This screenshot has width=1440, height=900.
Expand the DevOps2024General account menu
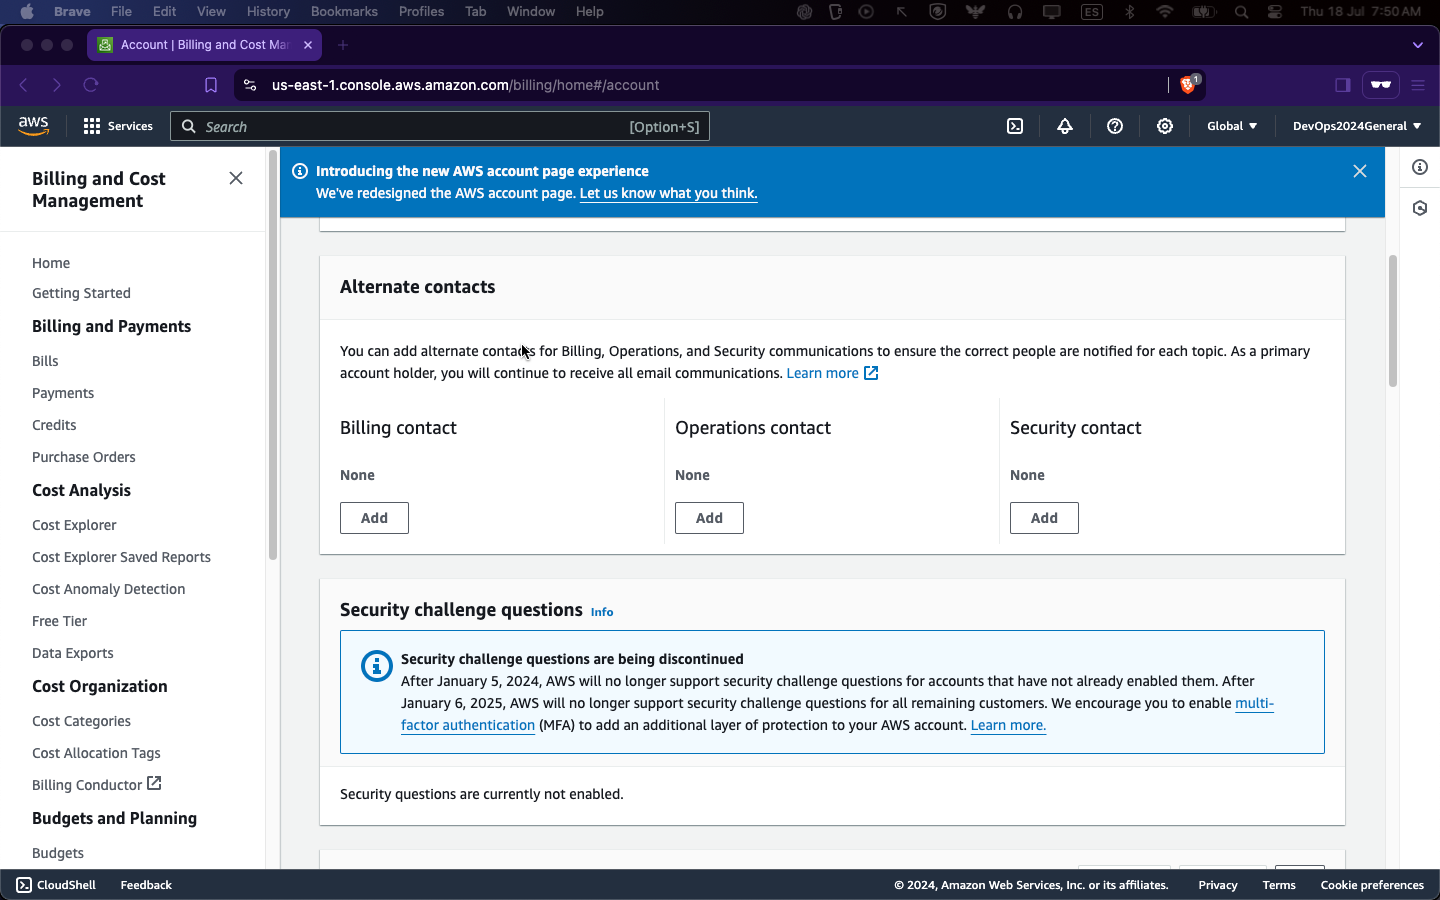(1356, 126)
